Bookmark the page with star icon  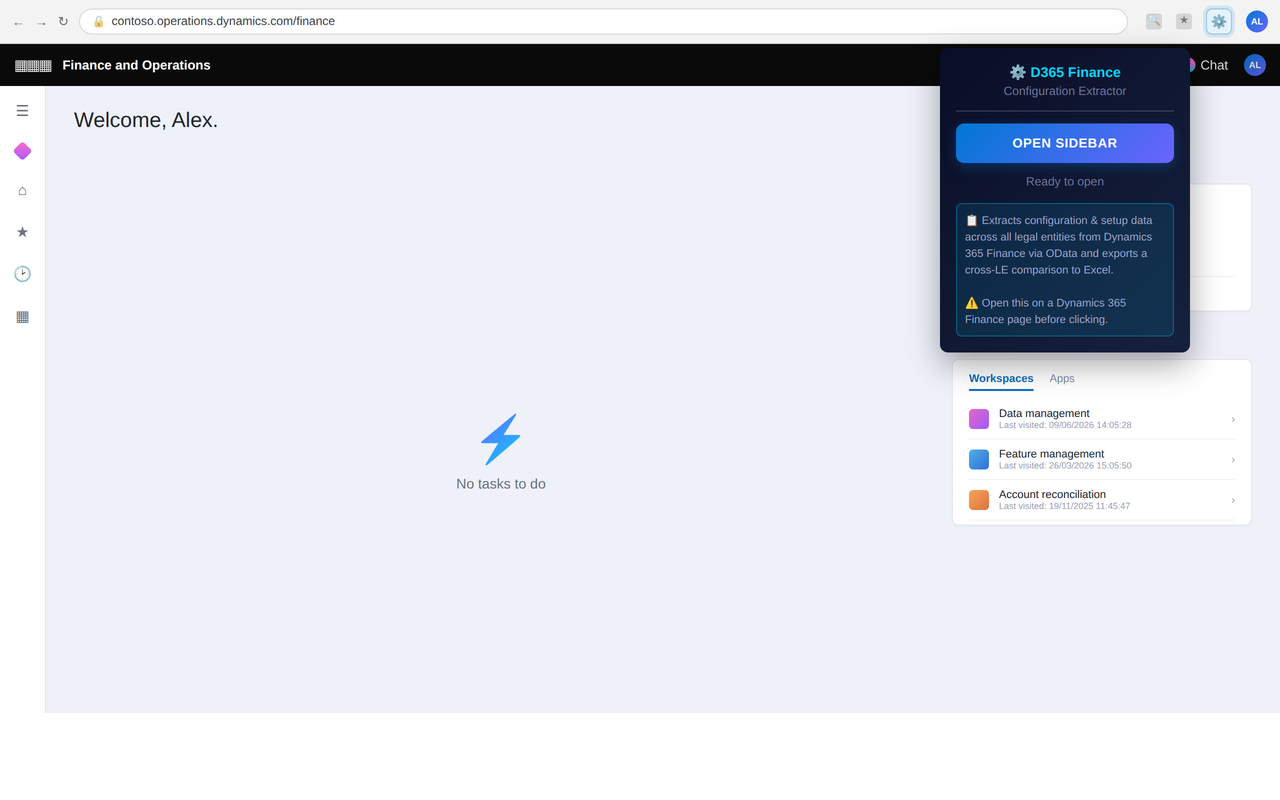pyautogui.click(x=1184, y=21)
